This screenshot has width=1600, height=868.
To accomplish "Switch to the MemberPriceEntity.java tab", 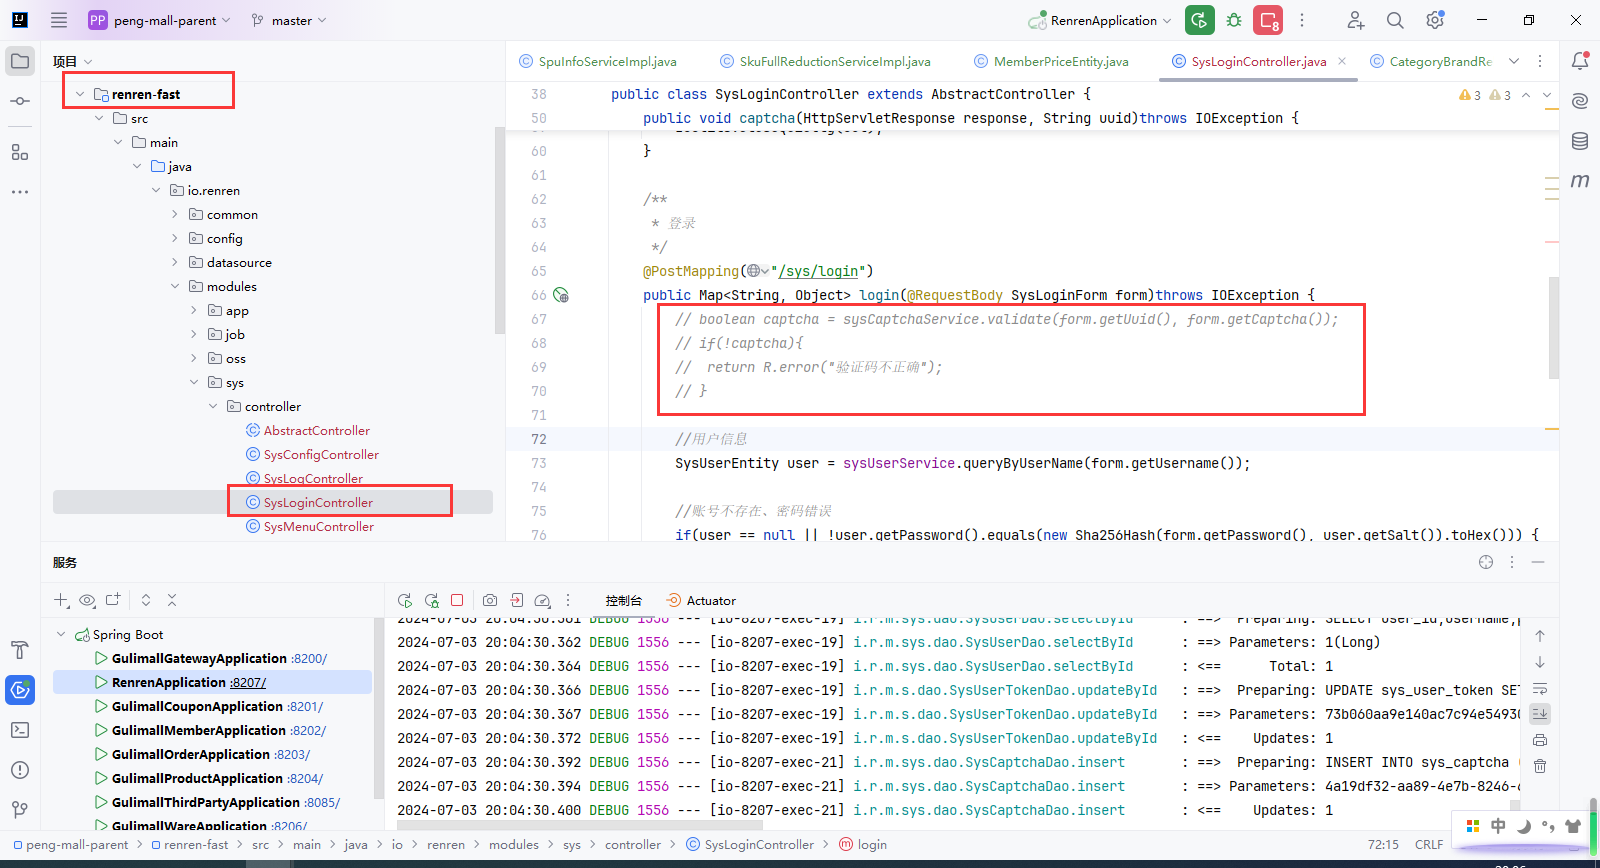I will pyautogui.click(x=1051, y=61).
